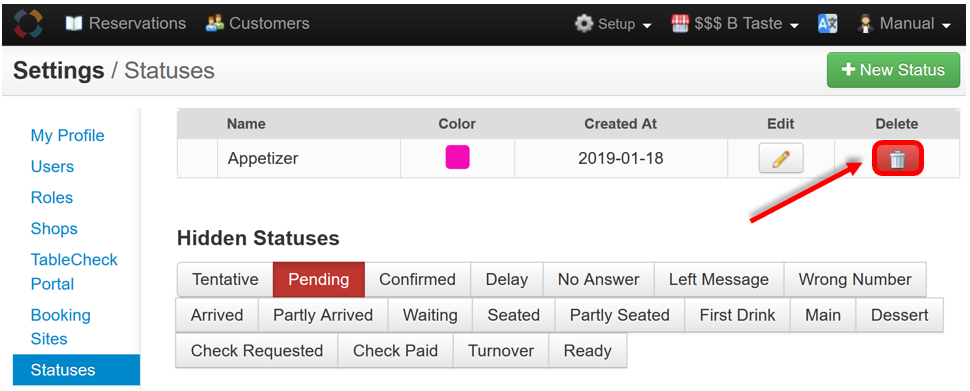The height and width of the screenshot is (391, 970).
Task: Click the app logo in top-left corner
Action: 28,24
